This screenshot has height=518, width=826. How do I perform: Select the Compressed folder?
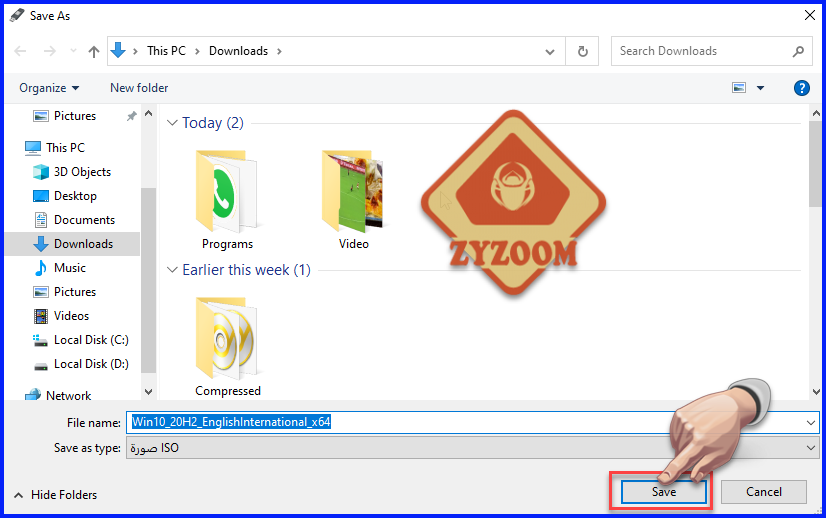pyautogui.click(x=228, y=347)
